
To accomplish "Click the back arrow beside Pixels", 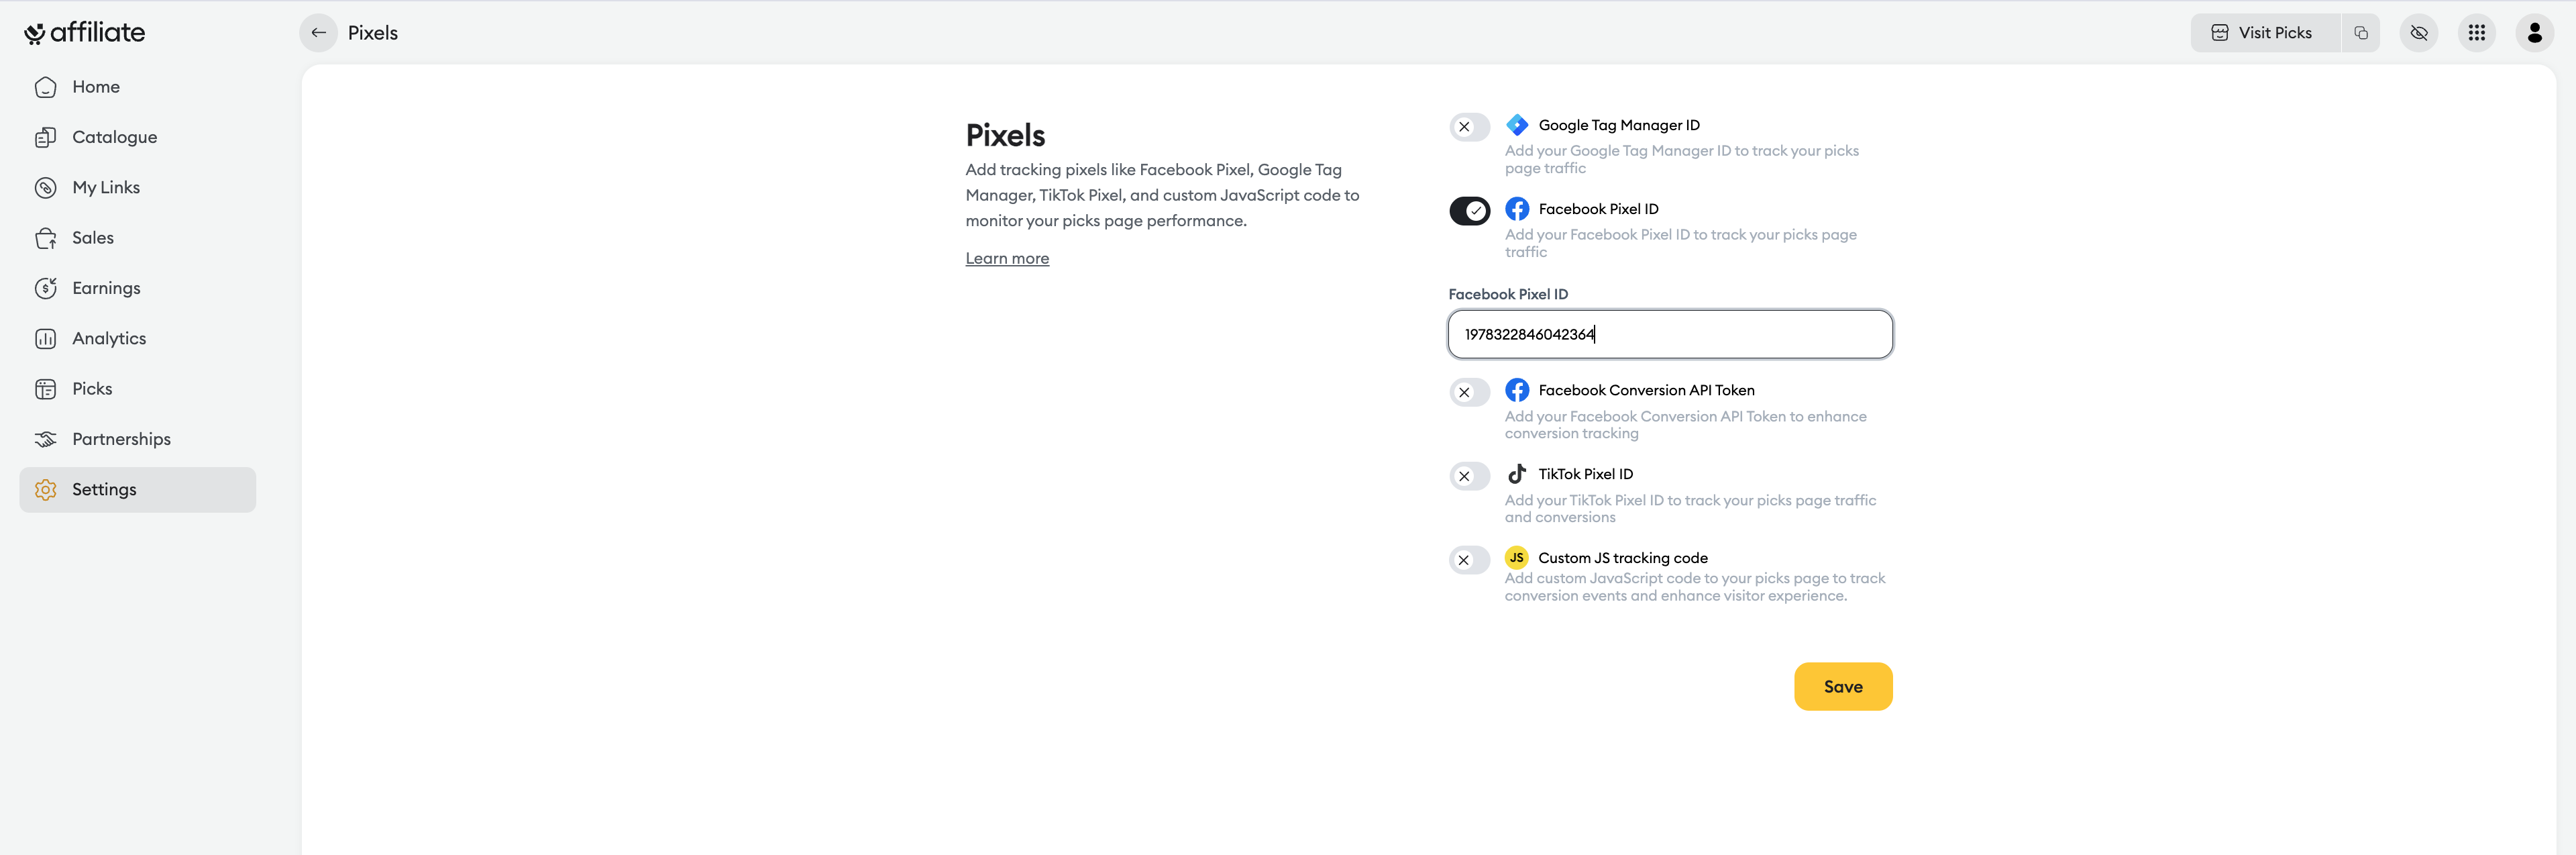I will 318,33.
